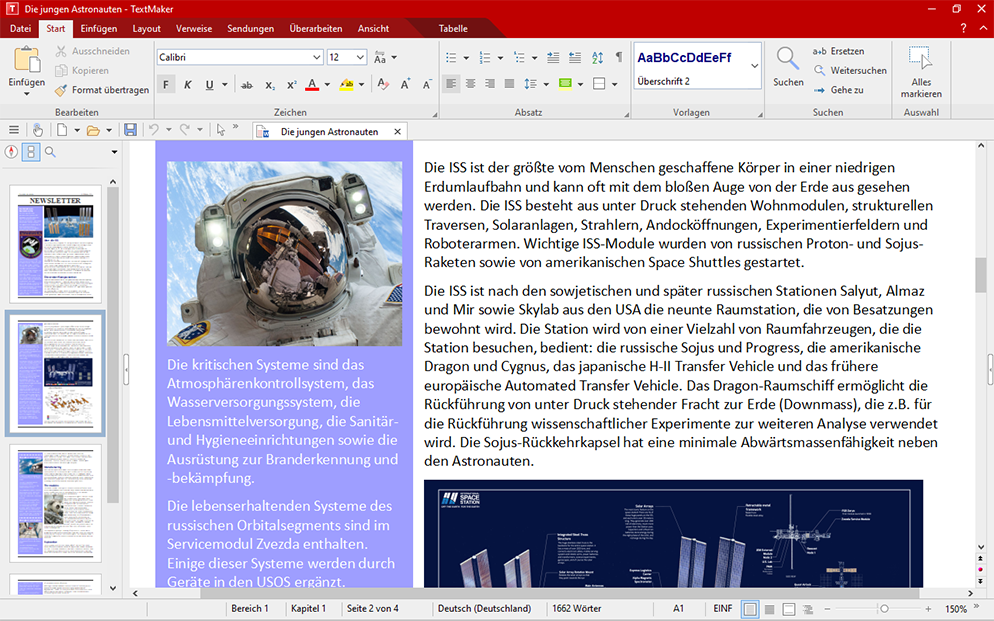Click the superscript icon

pos(292,85)
